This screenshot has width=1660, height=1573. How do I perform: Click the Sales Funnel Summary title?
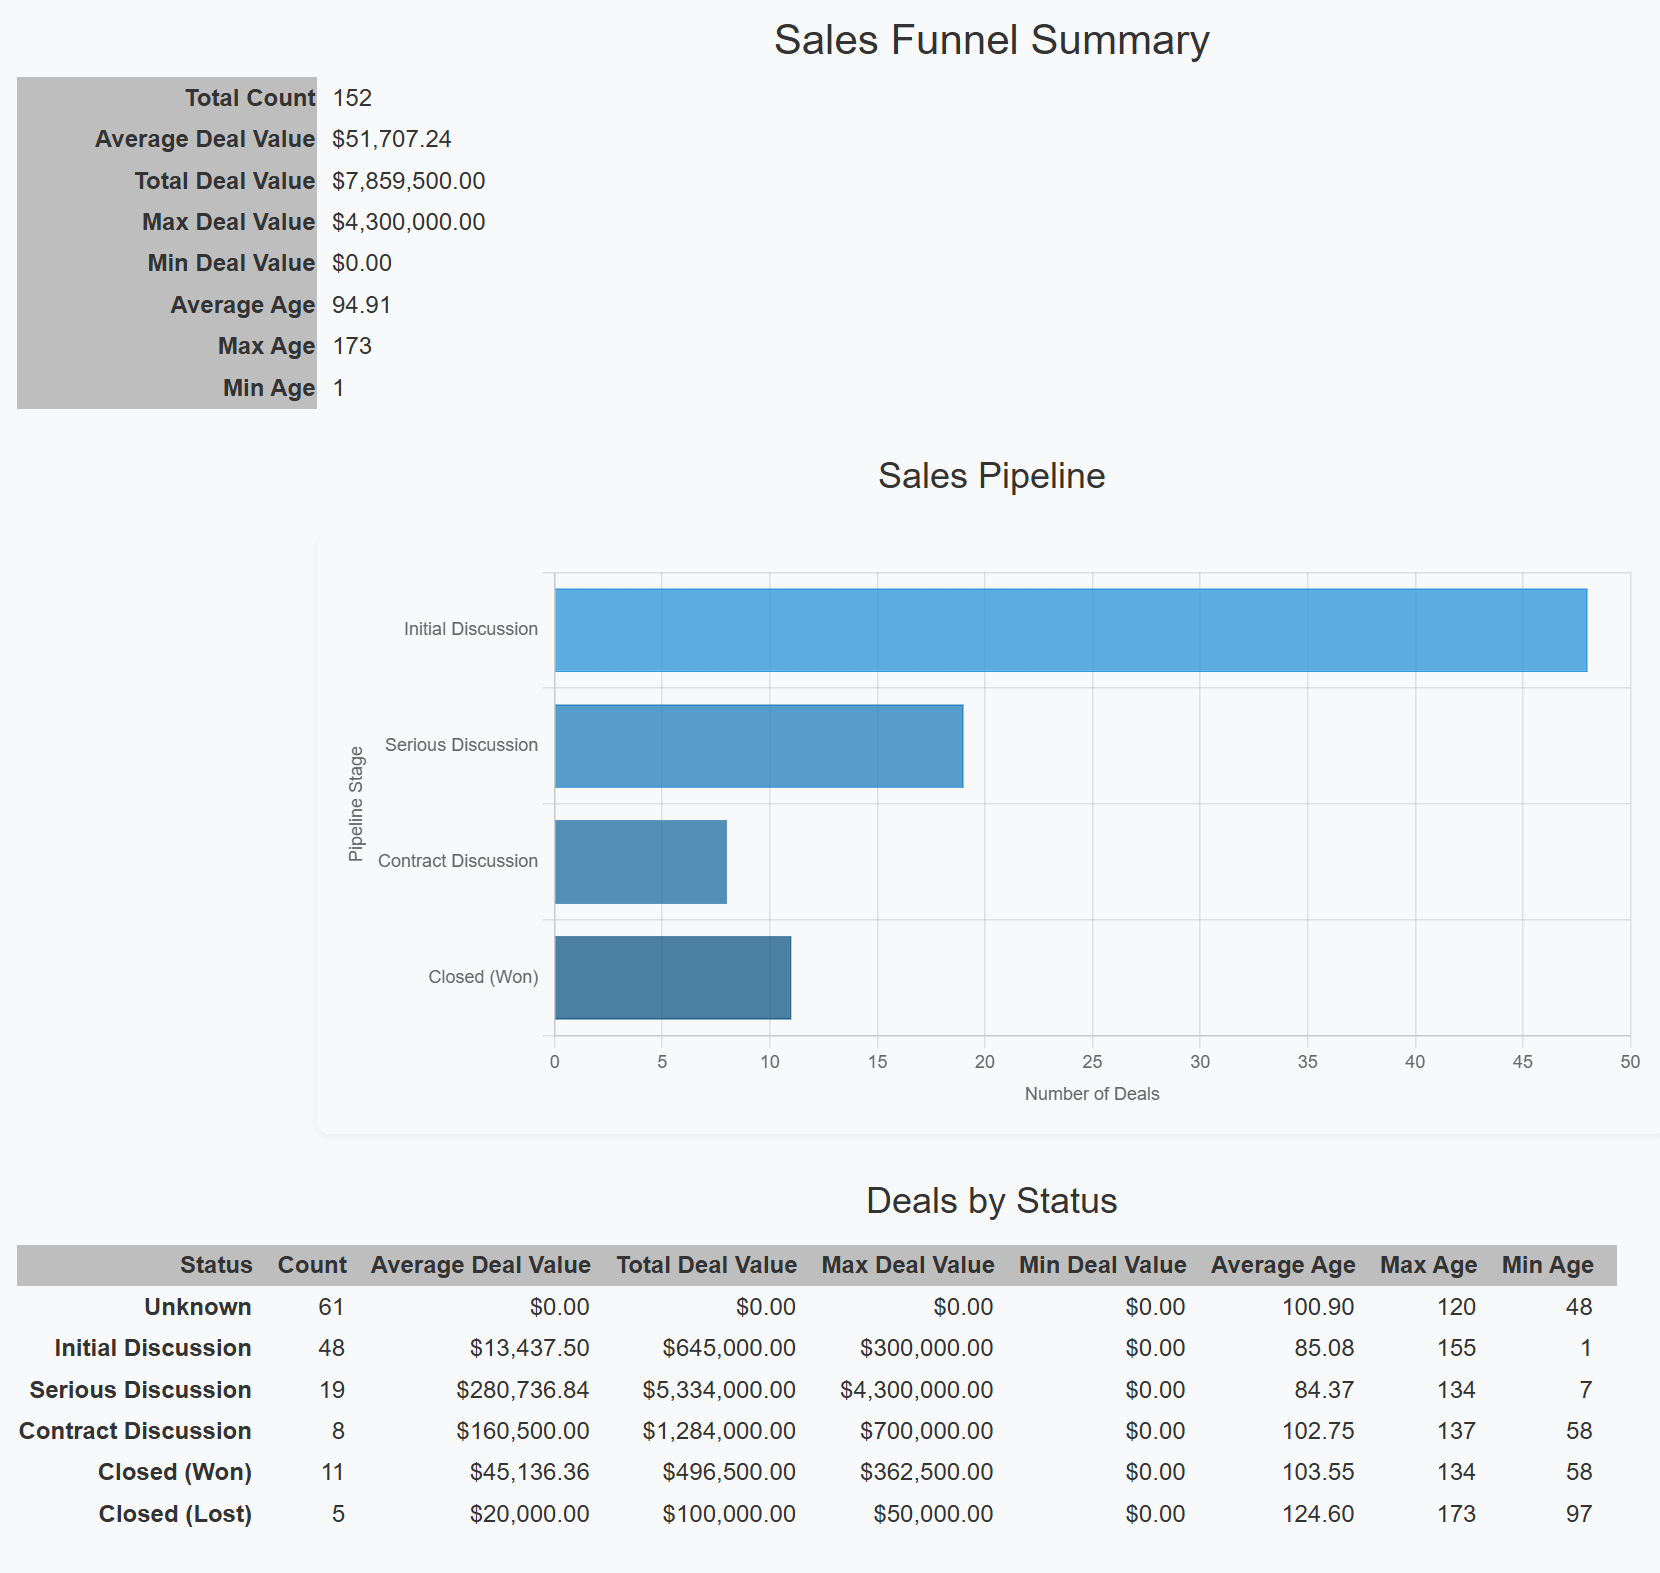click(x=991, y=40)
